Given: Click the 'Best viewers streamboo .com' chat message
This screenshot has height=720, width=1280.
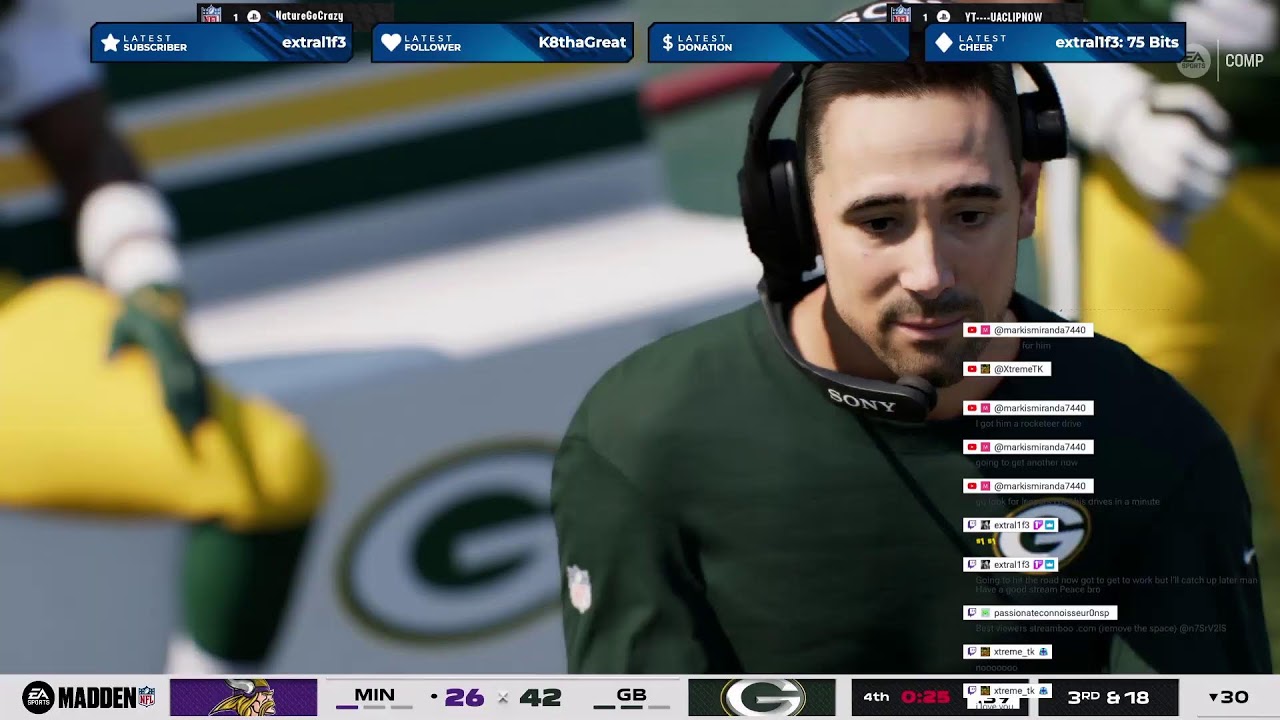Looking at the screenshot, I should click(1100, 628).
